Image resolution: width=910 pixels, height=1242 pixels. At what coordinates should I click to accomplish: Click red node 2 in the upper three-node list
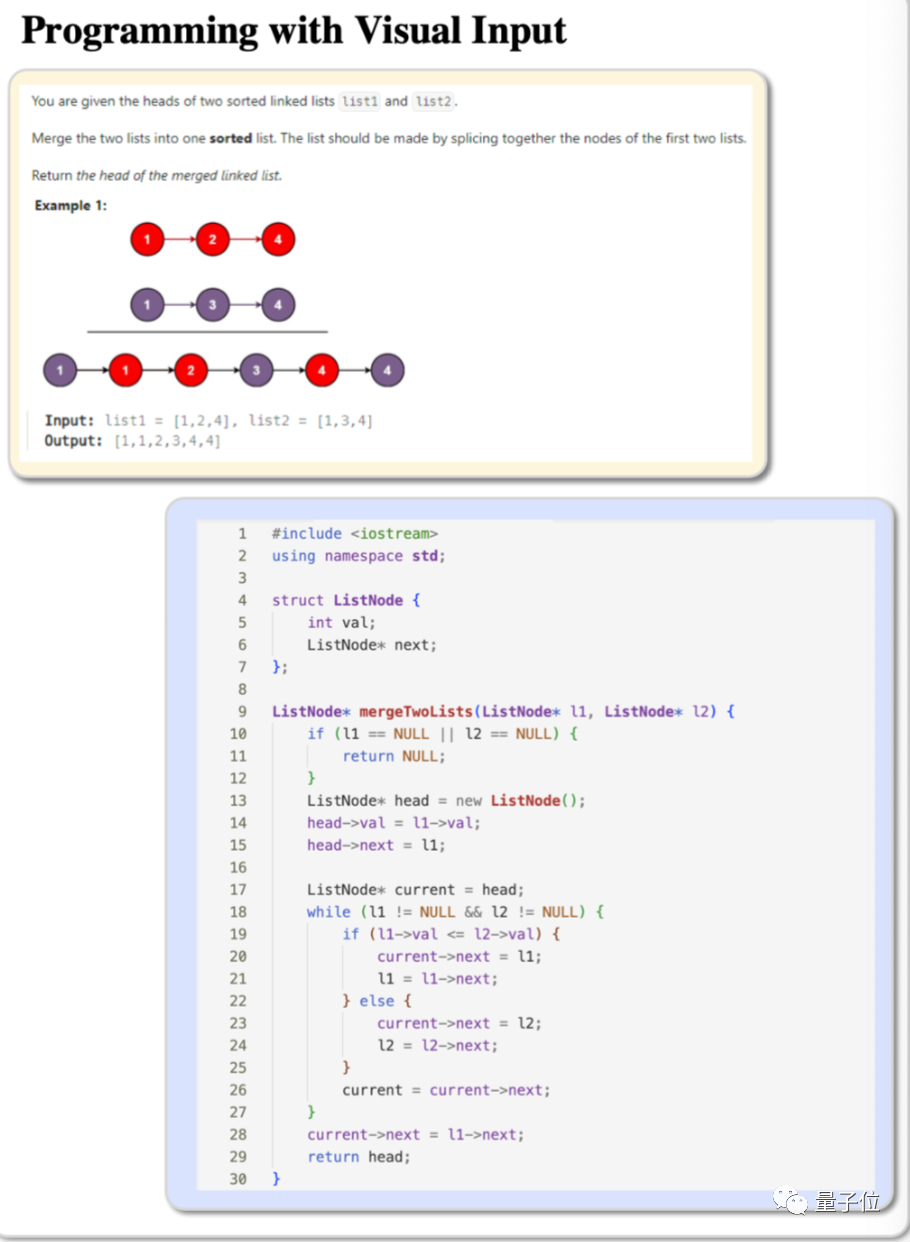(x=212, y=240)
